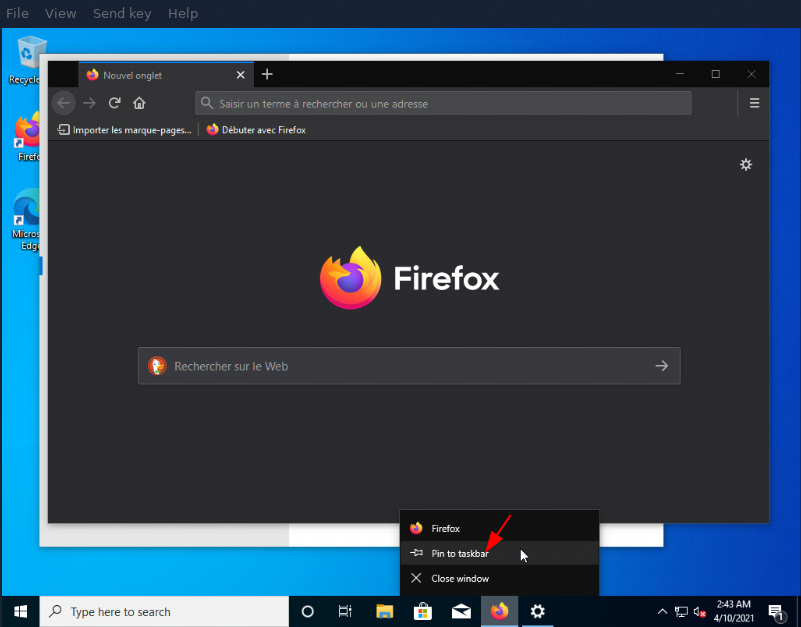Select the Firefox desktop shortcut
The height and width of the screenshot is (627, 801).
coord(27,136)
